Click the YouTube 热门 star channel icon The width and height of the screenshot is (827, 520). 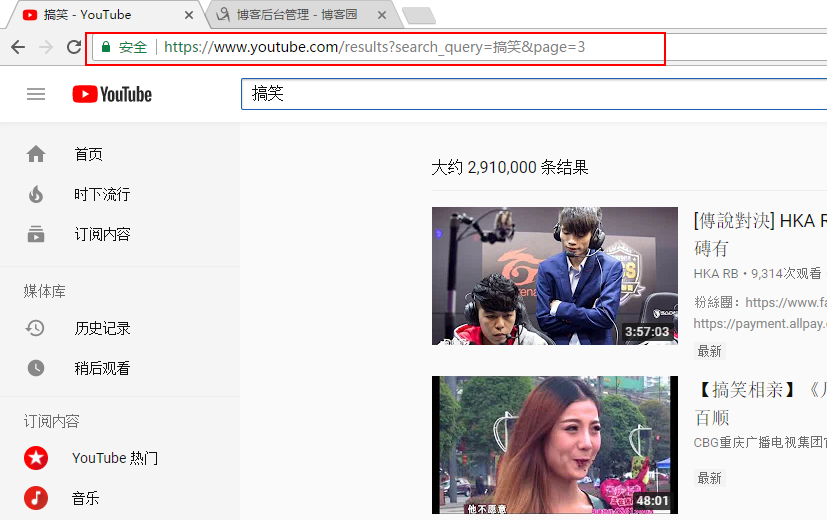pyautogui.click(x=36, y=458)
